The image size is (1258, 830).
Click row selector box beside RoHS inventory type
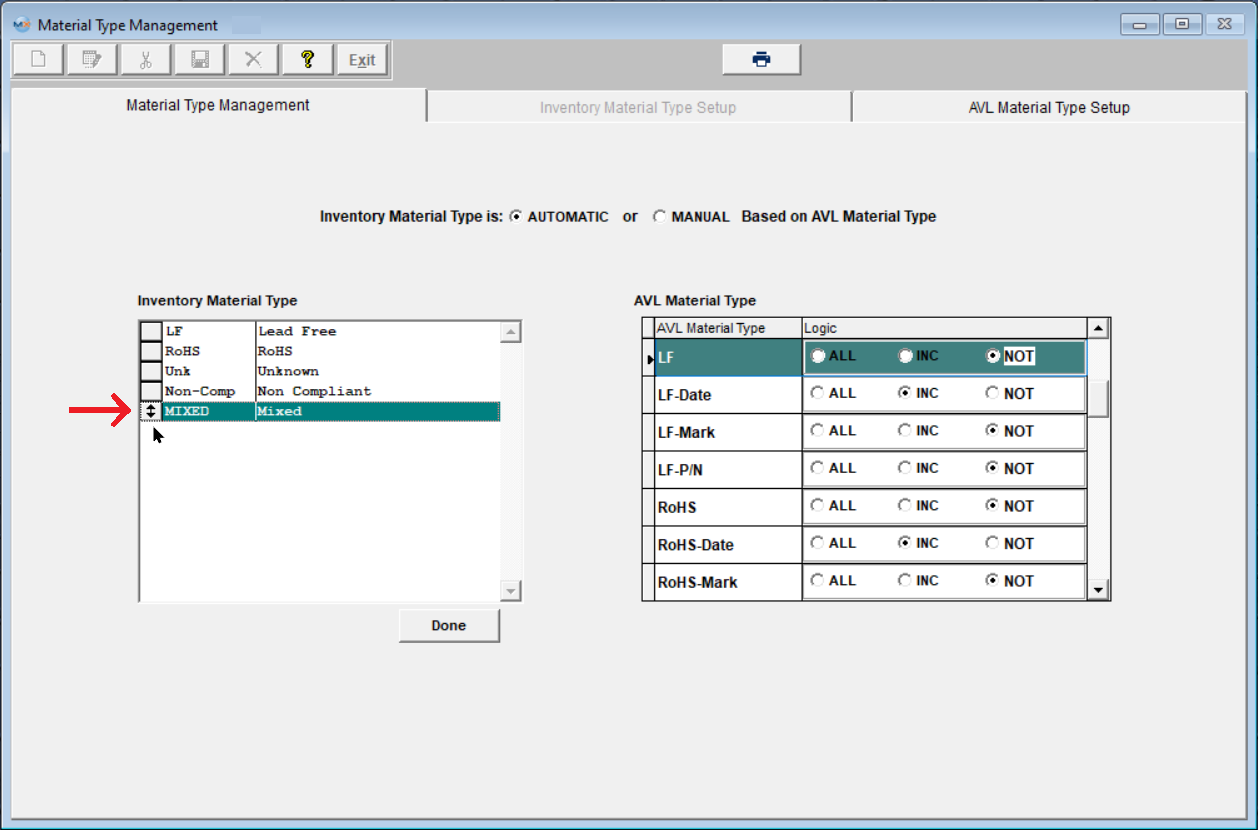pos(150,351)
